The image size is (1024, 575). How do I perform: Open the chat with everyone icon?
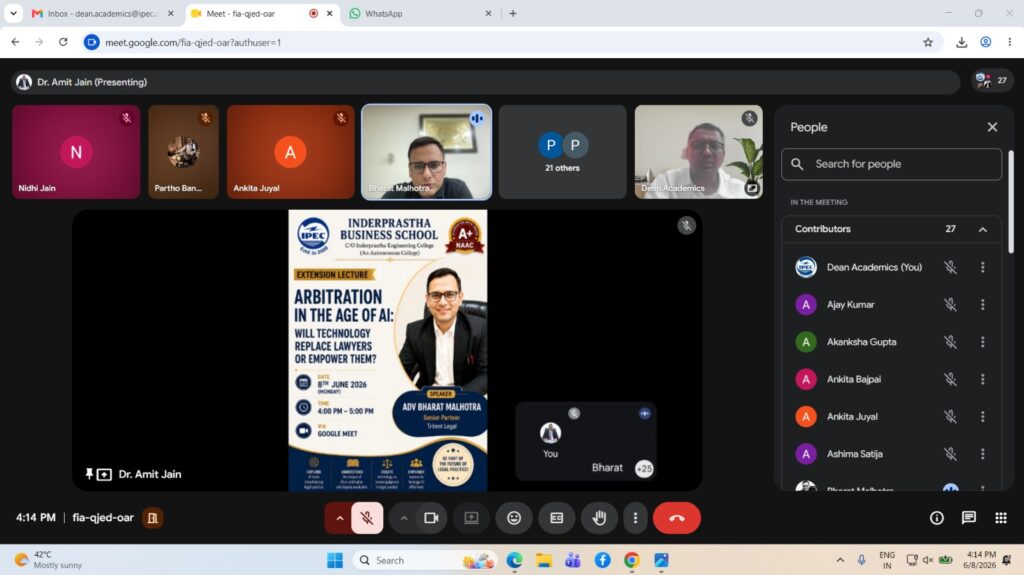coord(968,518)
